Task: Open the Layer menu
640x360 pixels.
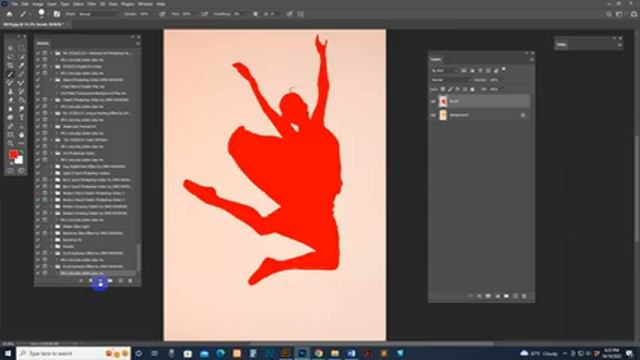Action: point(52,4)
